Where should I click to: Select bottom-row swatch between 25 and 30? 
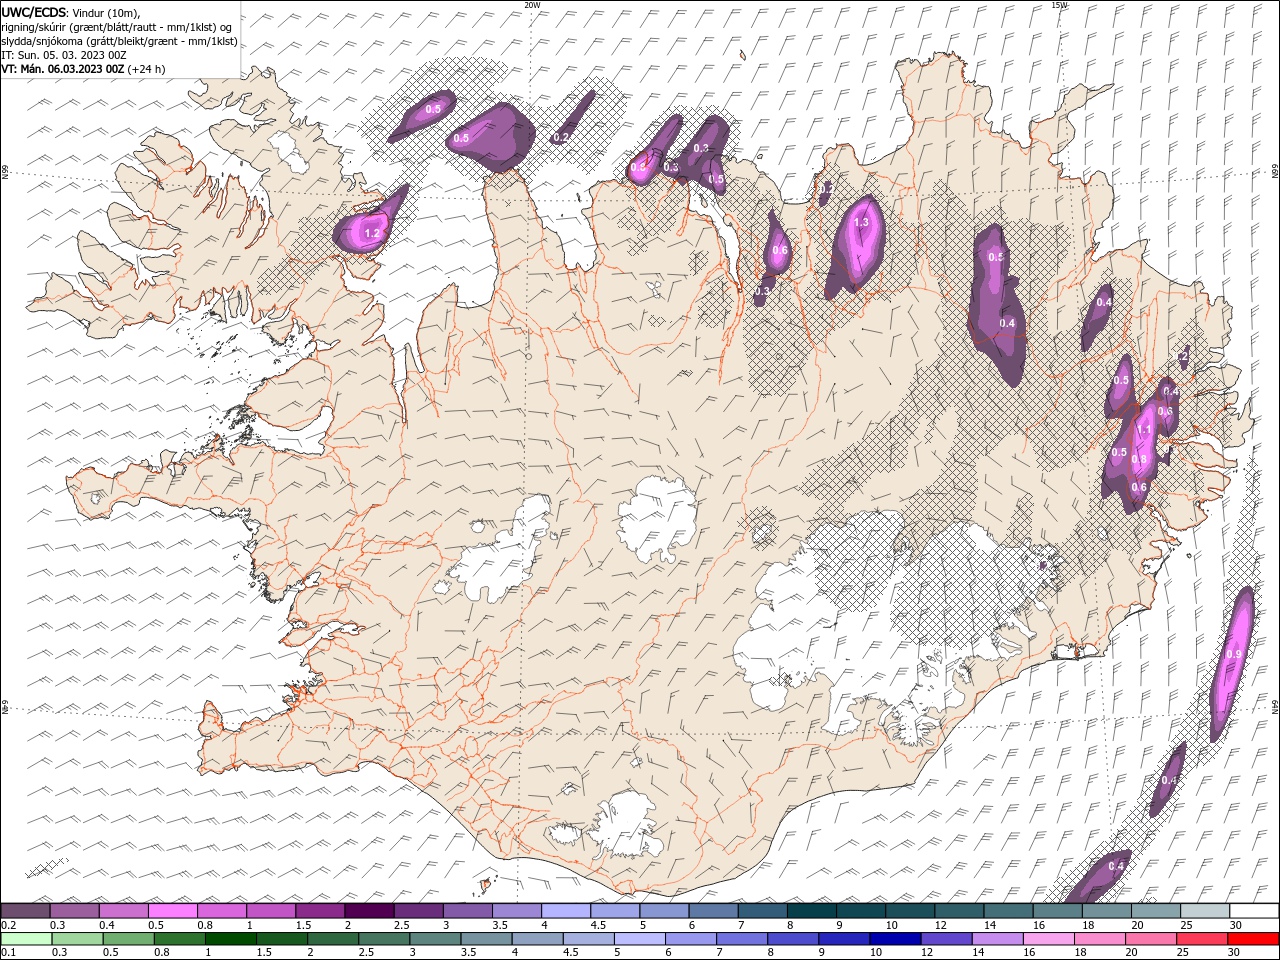[1201, 939]
